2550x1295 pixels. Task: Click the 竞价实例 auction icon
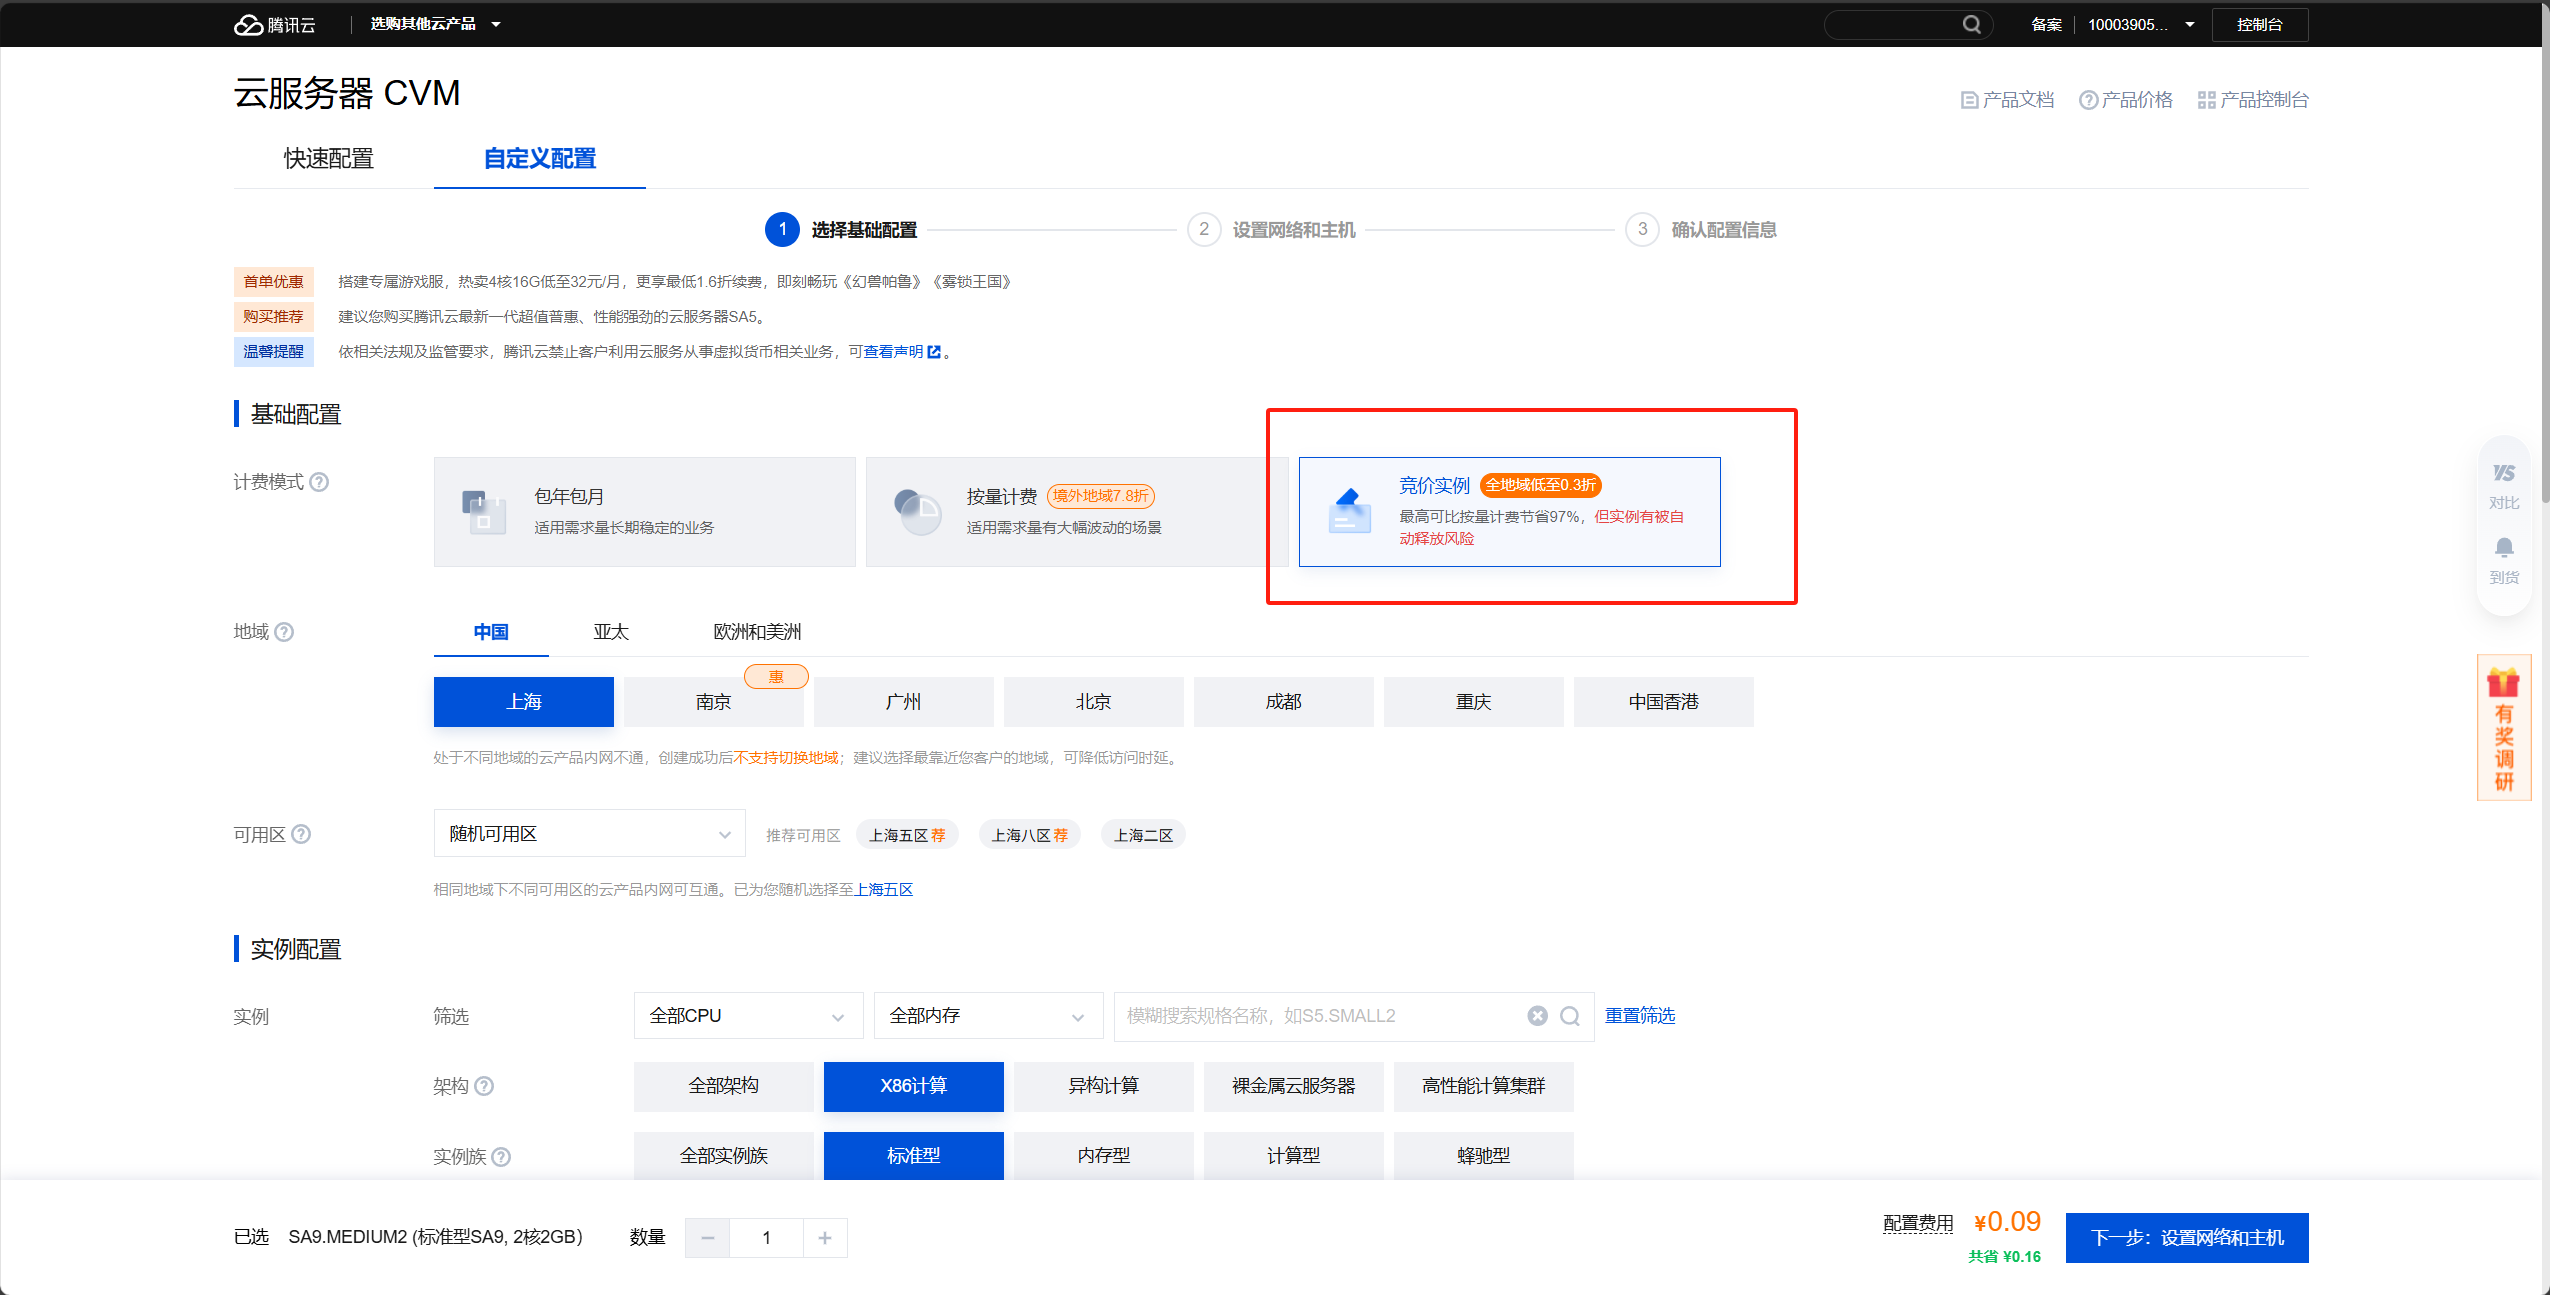(x=1349, y=511)
